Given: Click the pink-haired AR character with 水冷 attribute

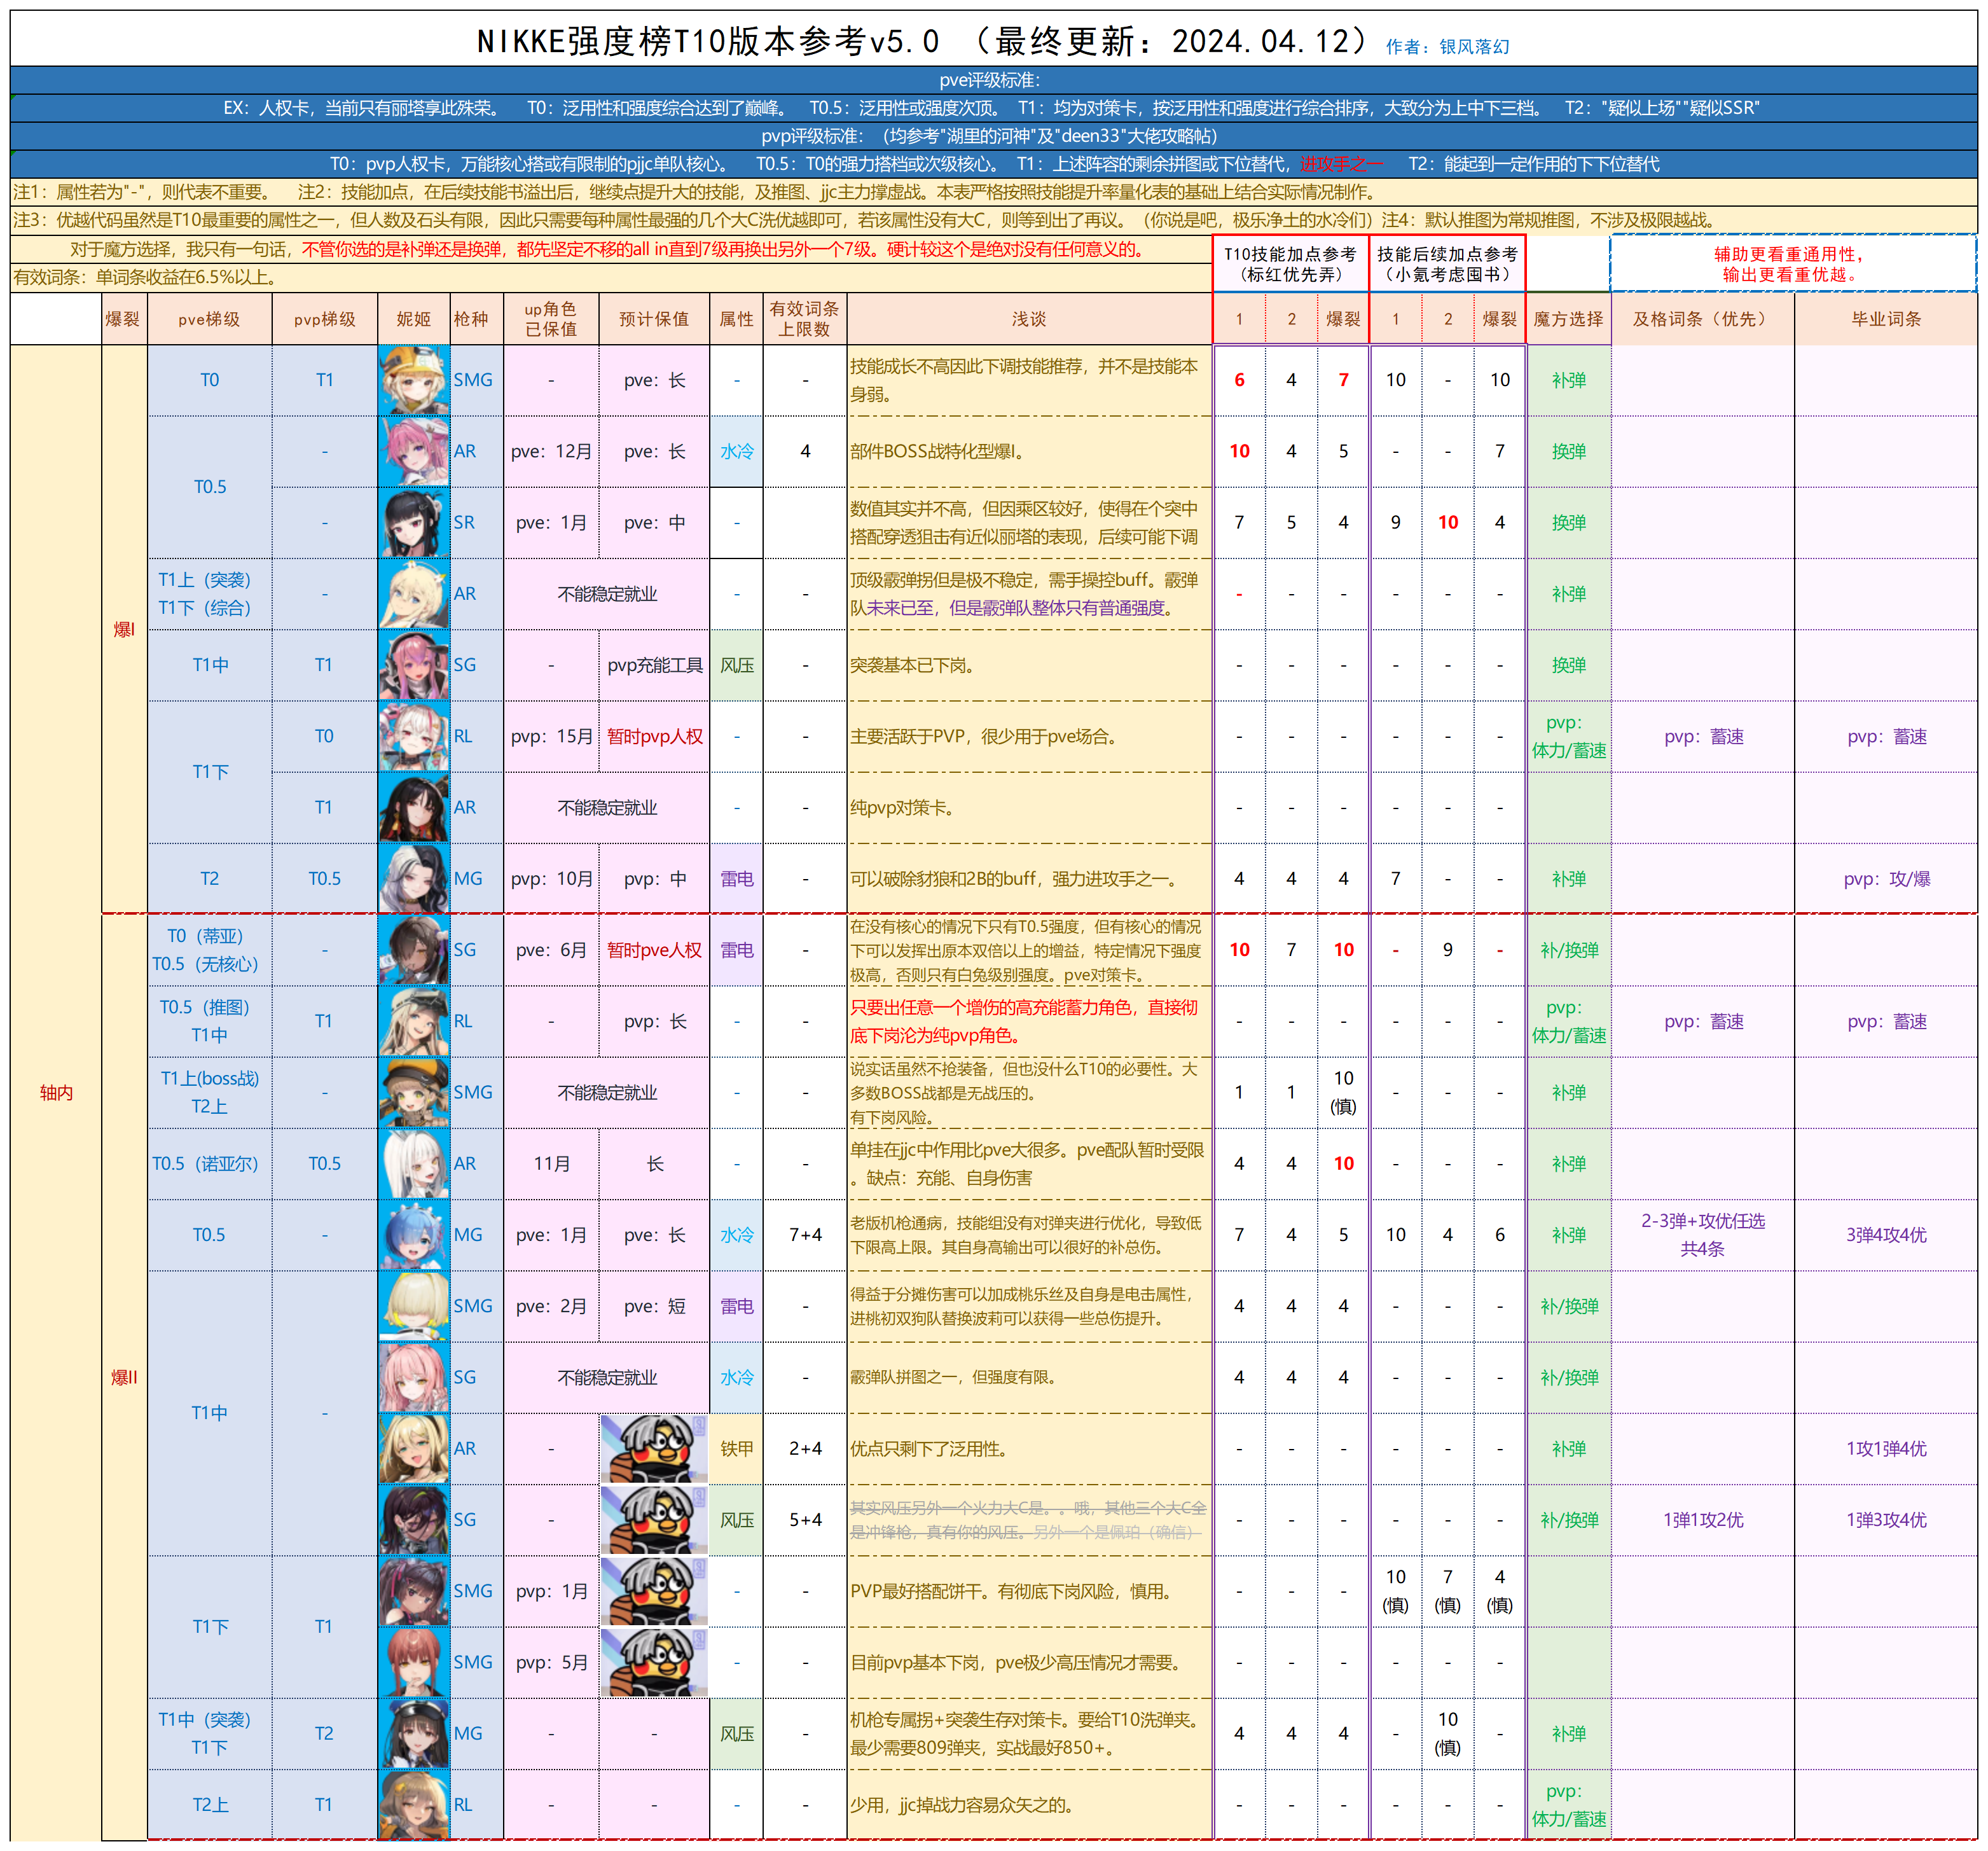Looking at the screenshot, I should click(415, 451).
